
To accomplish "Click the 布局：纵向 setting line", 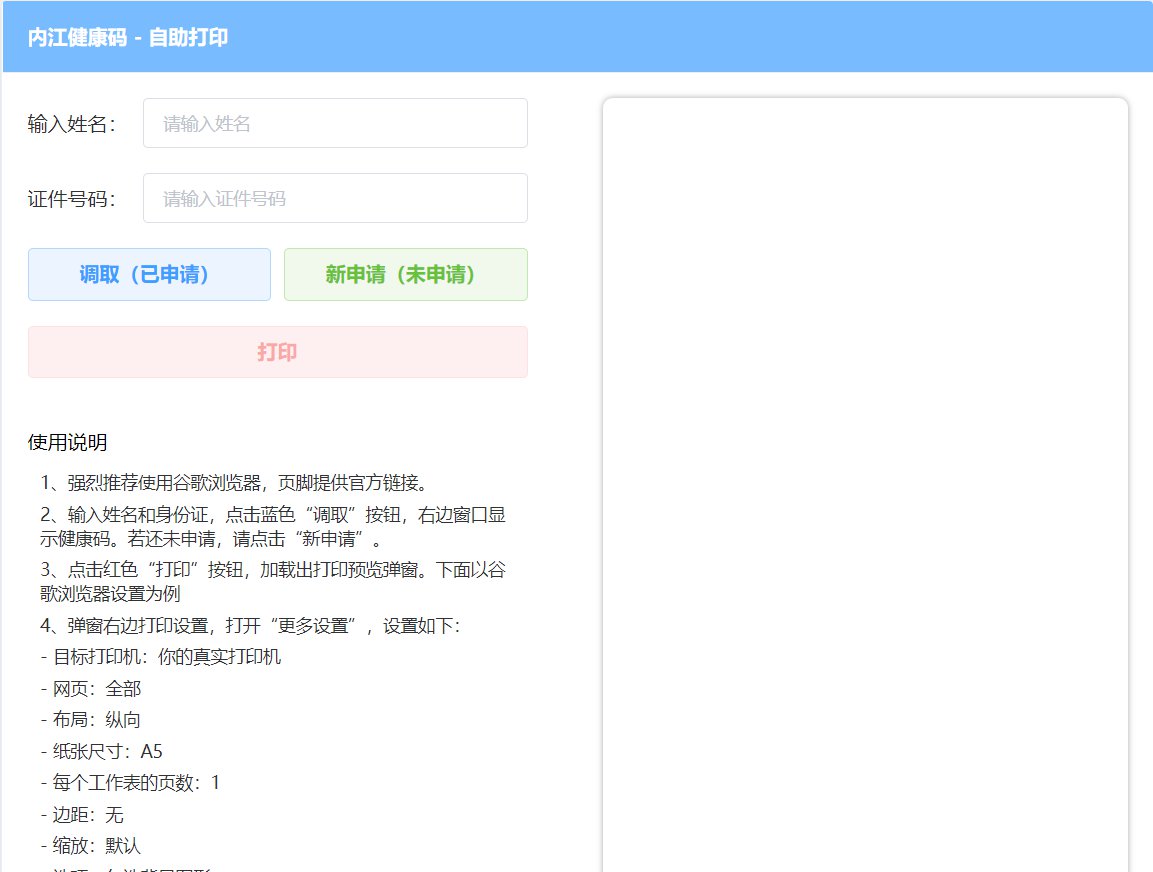I will click(91, 720).
